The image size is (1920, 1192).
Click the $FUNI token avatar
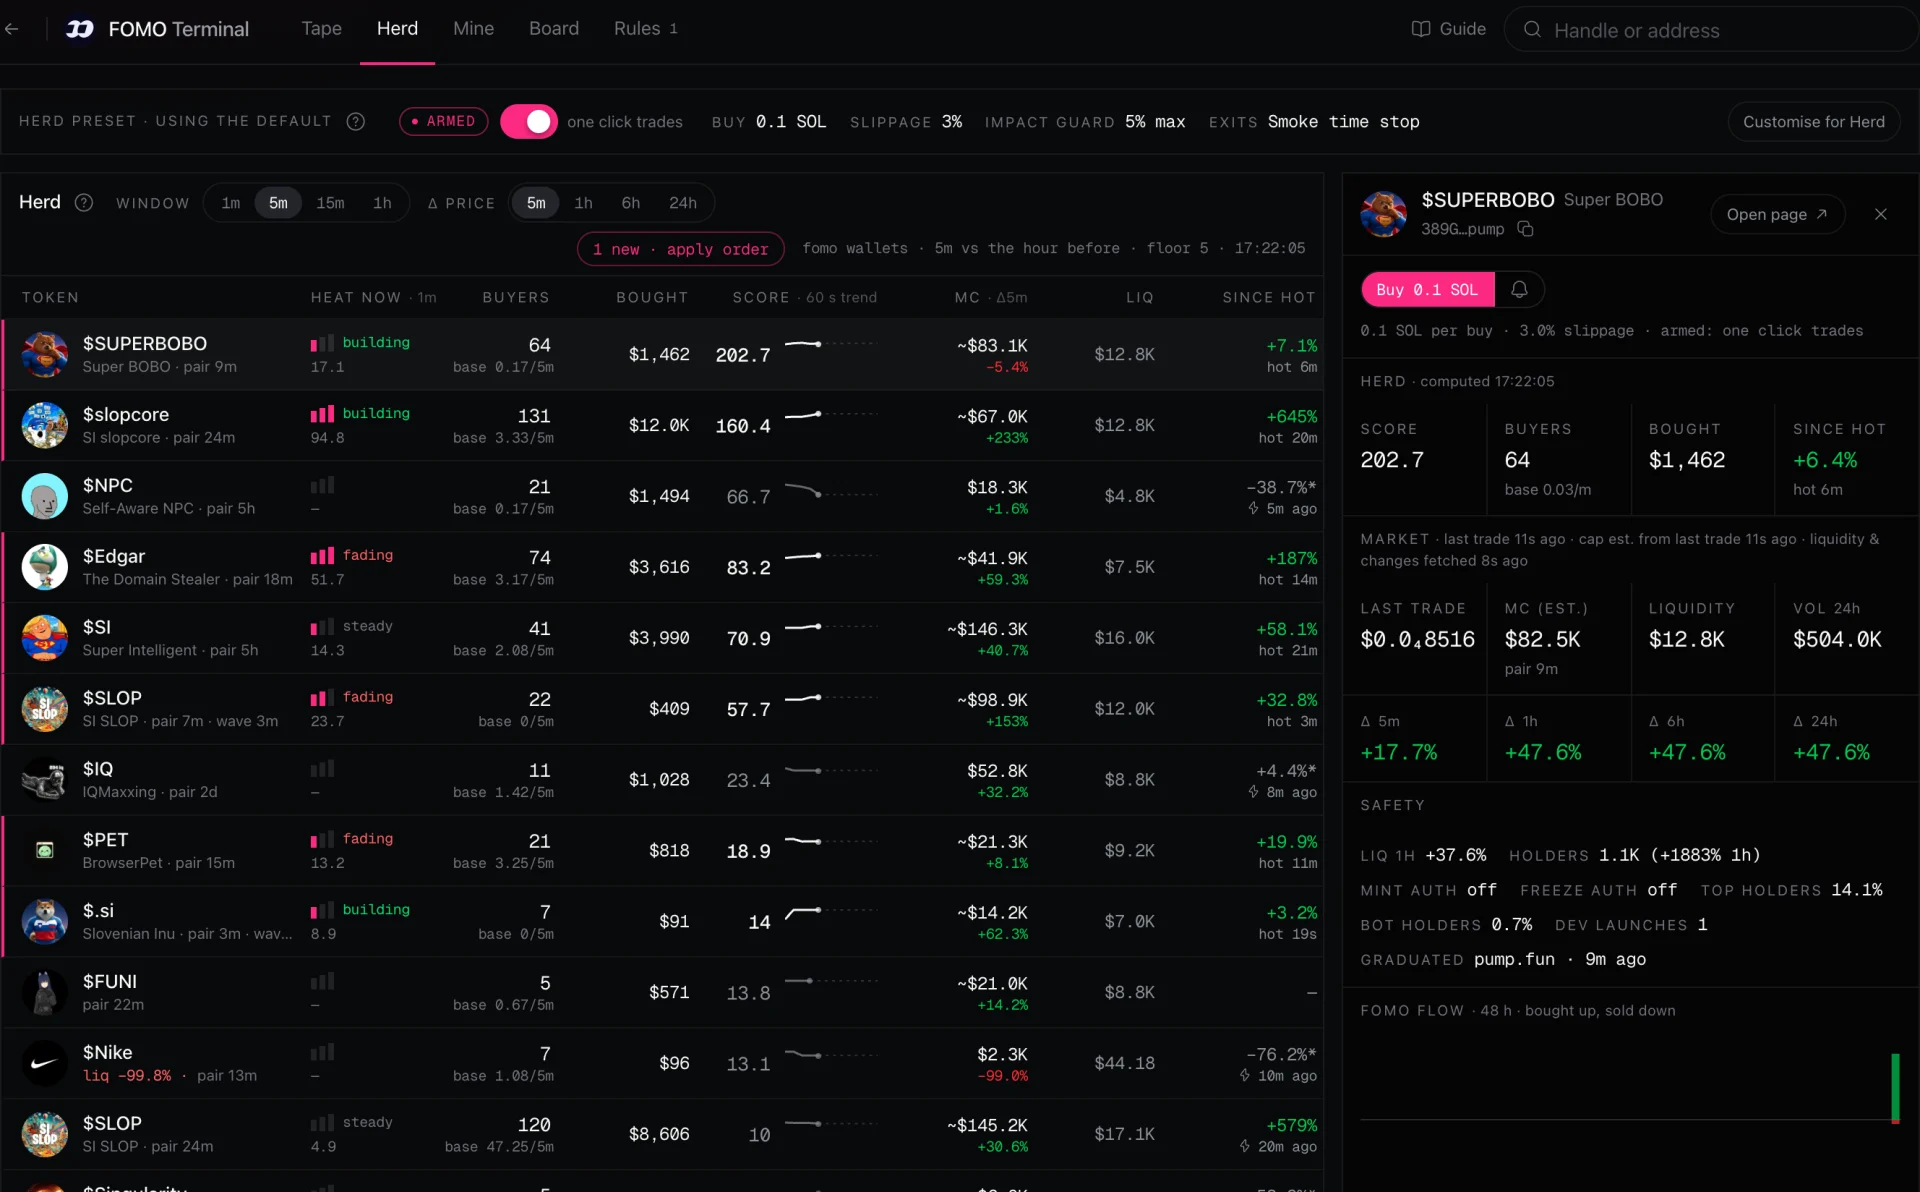pyautogui.click(x=45, y=992)
